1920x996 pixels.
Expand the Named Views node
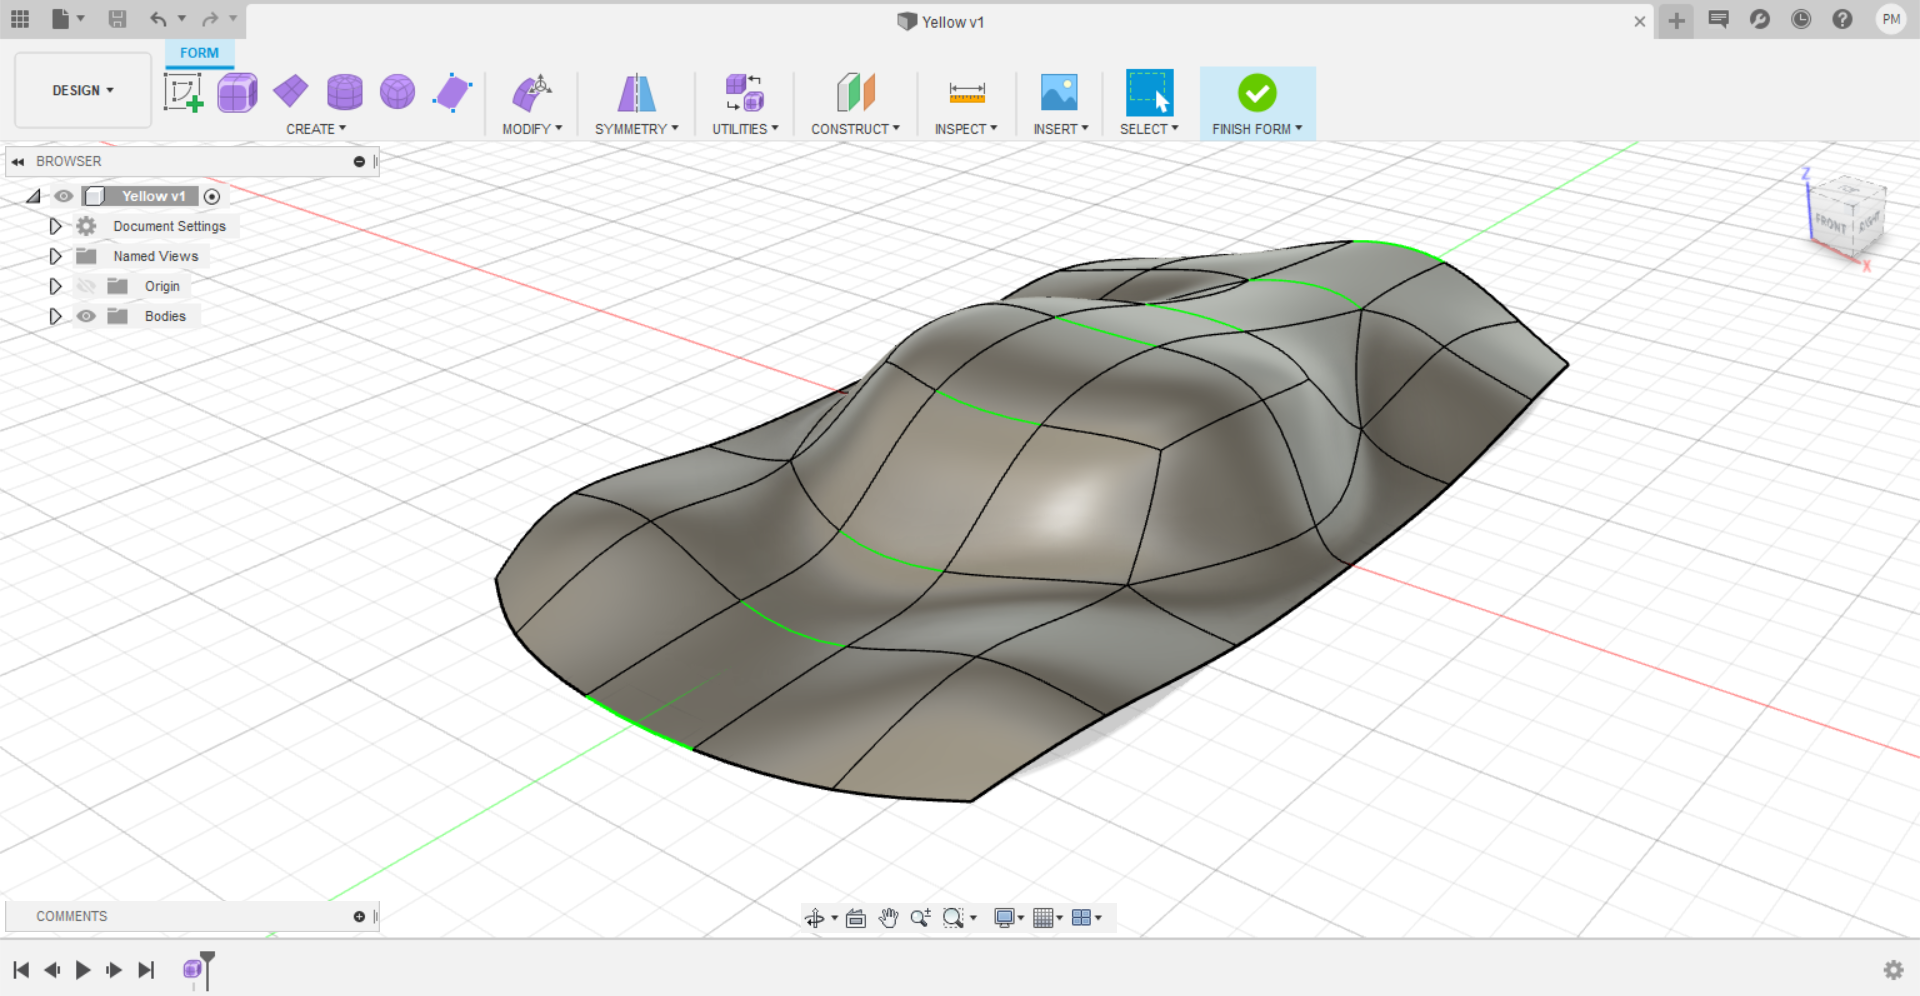point(55,256)
